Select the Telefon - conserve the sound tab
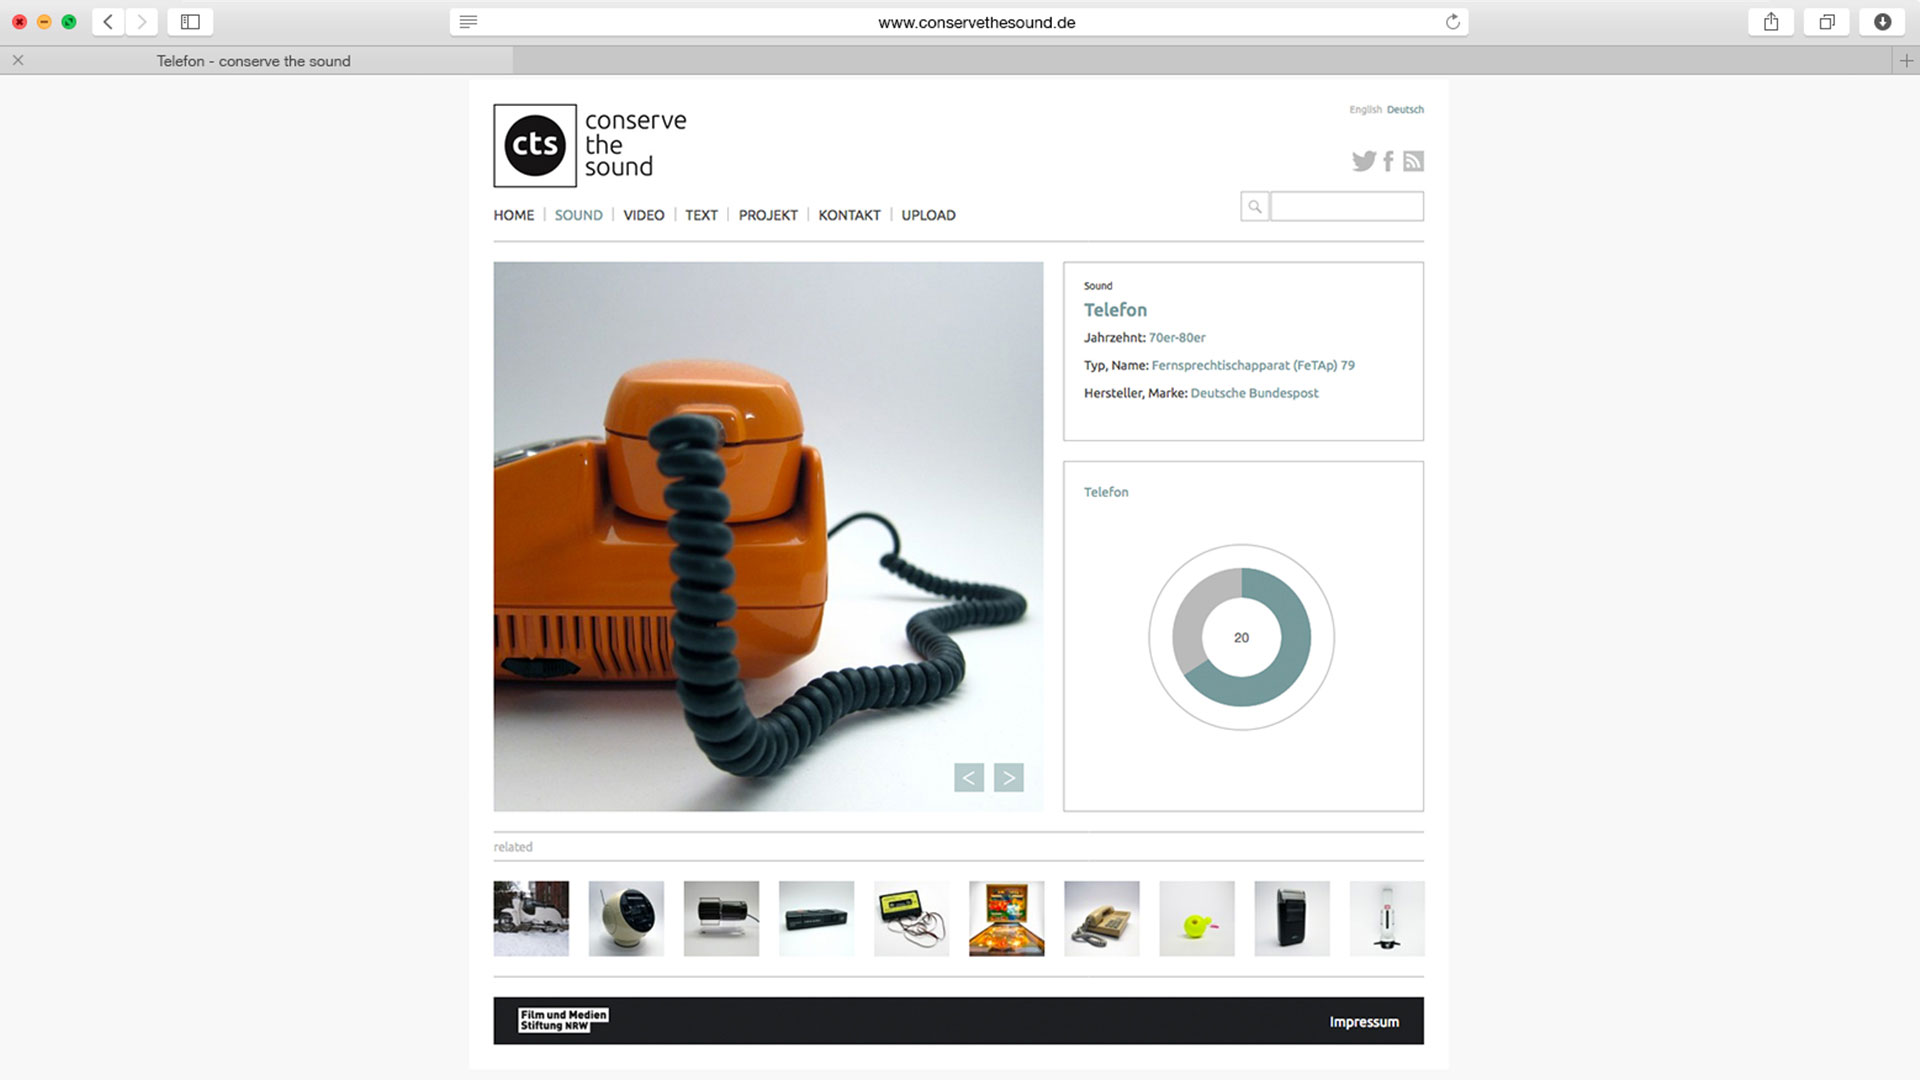 [x=256, y=60]
